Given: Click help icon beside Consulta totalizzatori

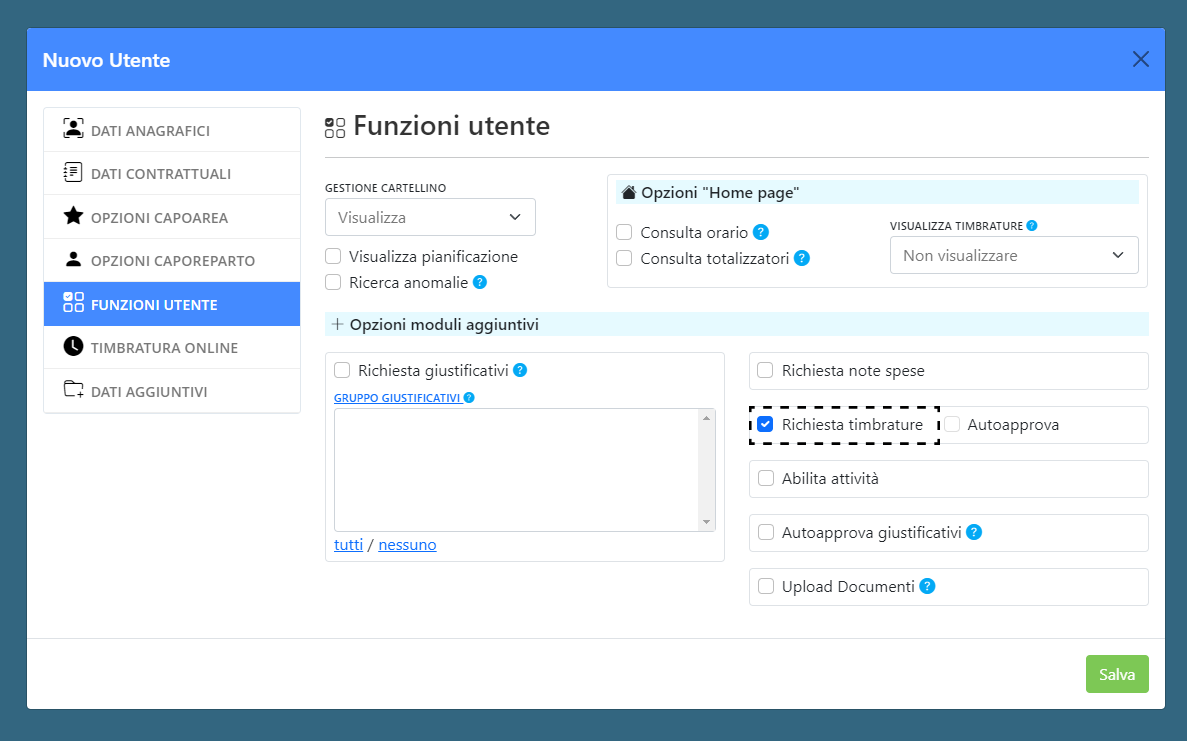Looking at the screenshot, I should point(801,258).
